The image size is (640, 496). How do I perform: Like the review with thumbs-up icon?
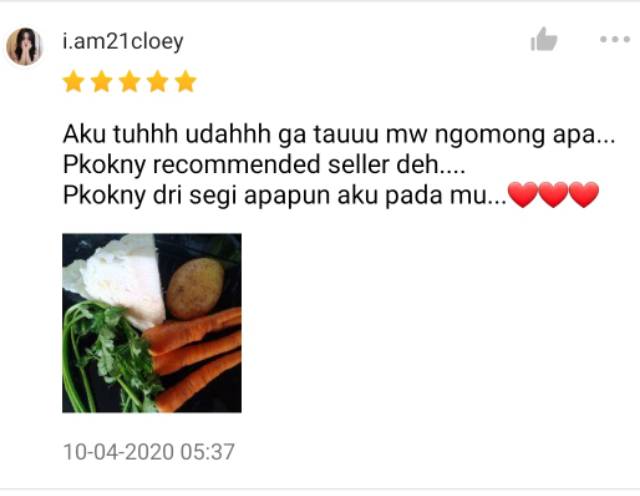(x=544, y=39)
